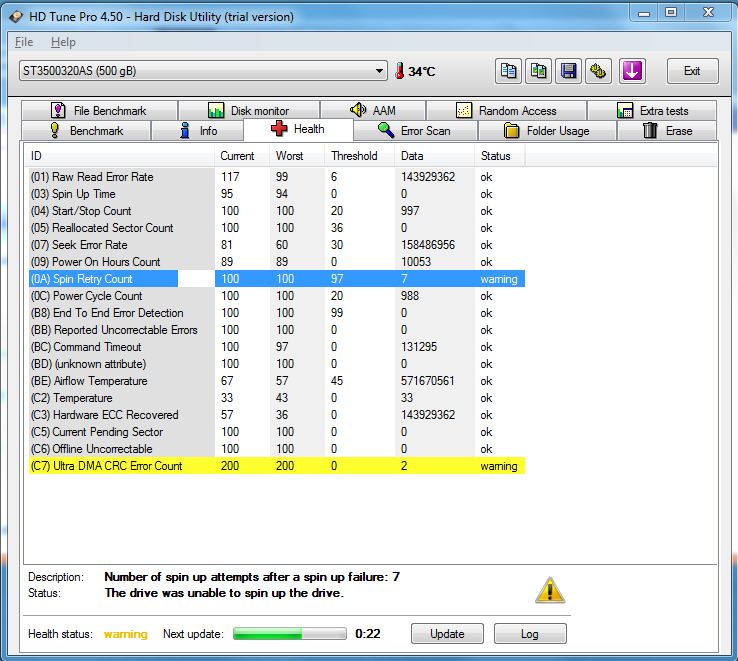Select the Offline Uncorrectable row

[277, 449]
